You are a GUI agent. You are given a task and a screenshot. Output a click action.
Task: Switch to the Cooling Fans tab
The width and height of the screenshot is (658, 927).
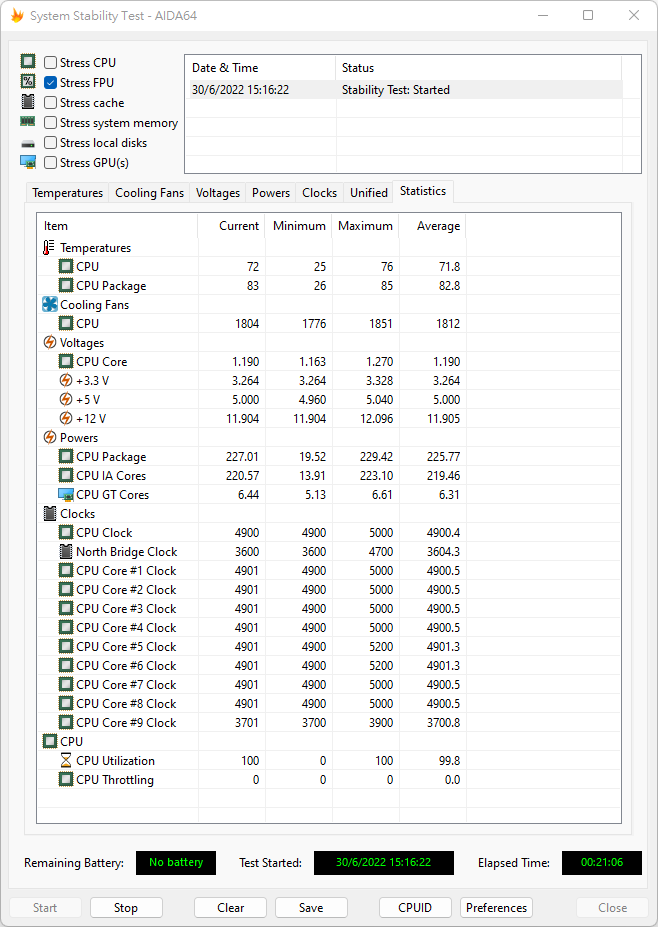[150, 193]
